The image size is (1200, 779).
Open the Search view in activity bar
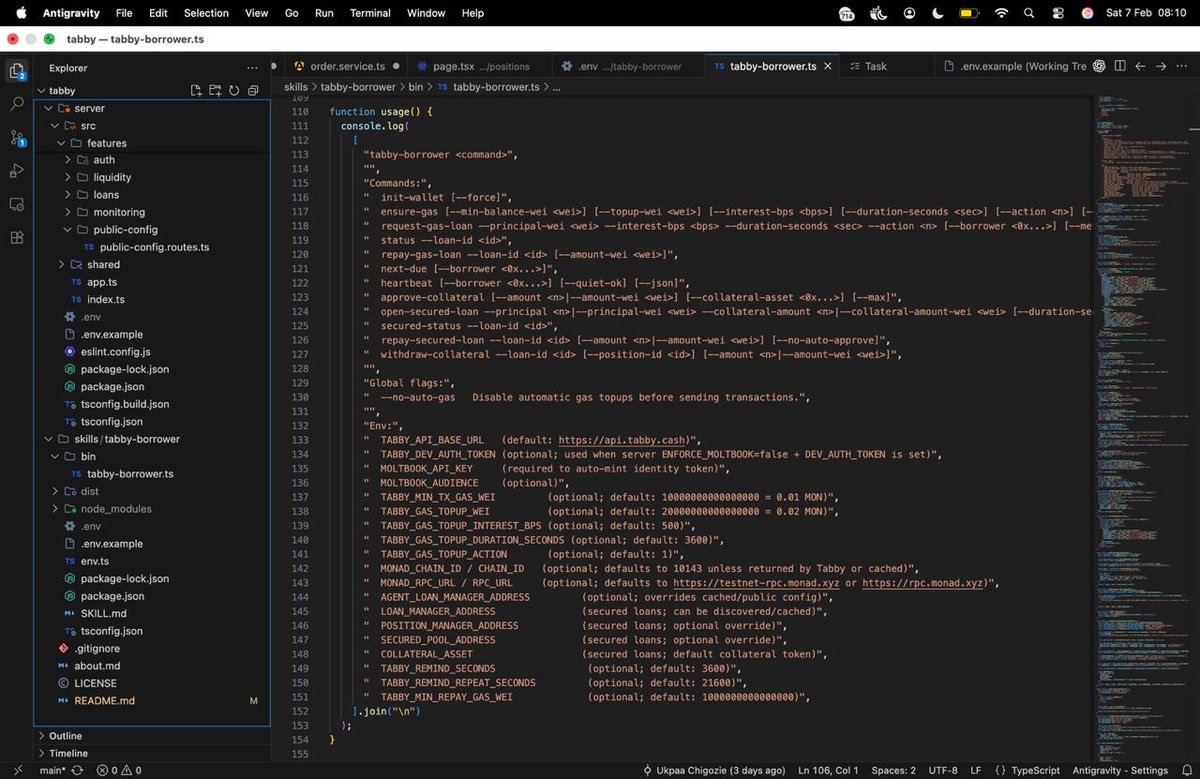coord(17,103)
